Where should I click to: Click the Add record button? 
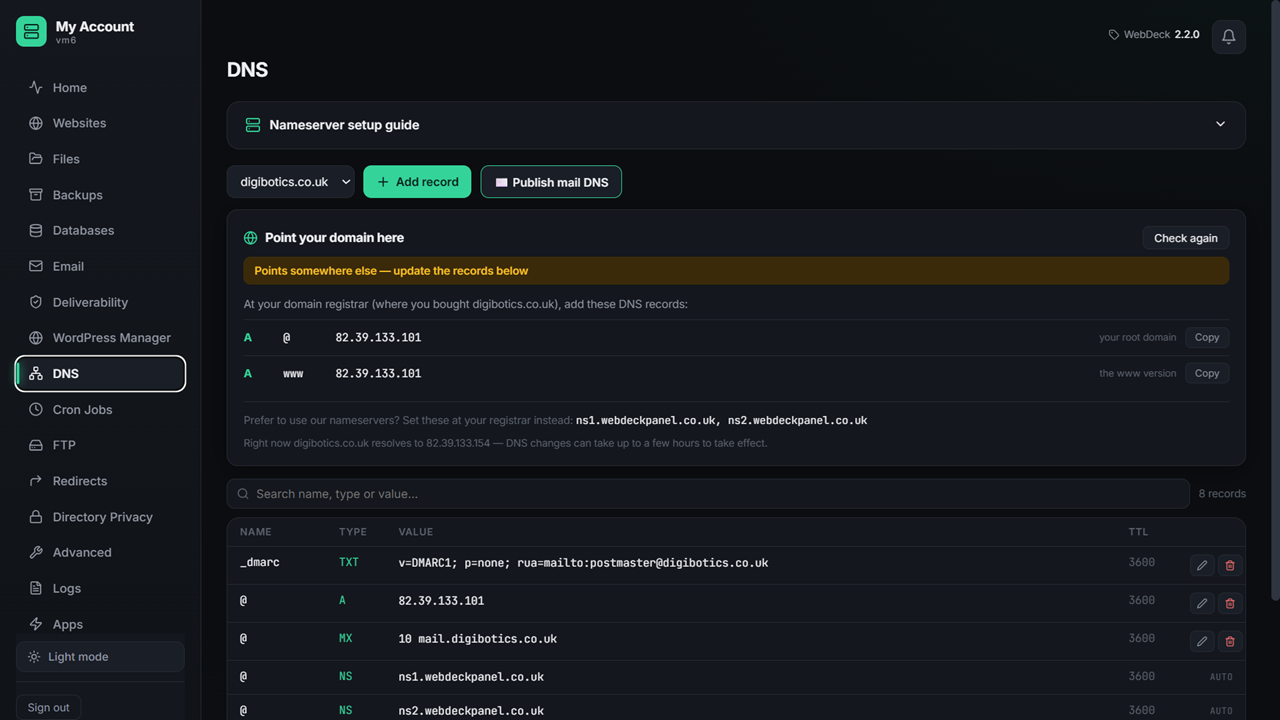coord(417,182)
